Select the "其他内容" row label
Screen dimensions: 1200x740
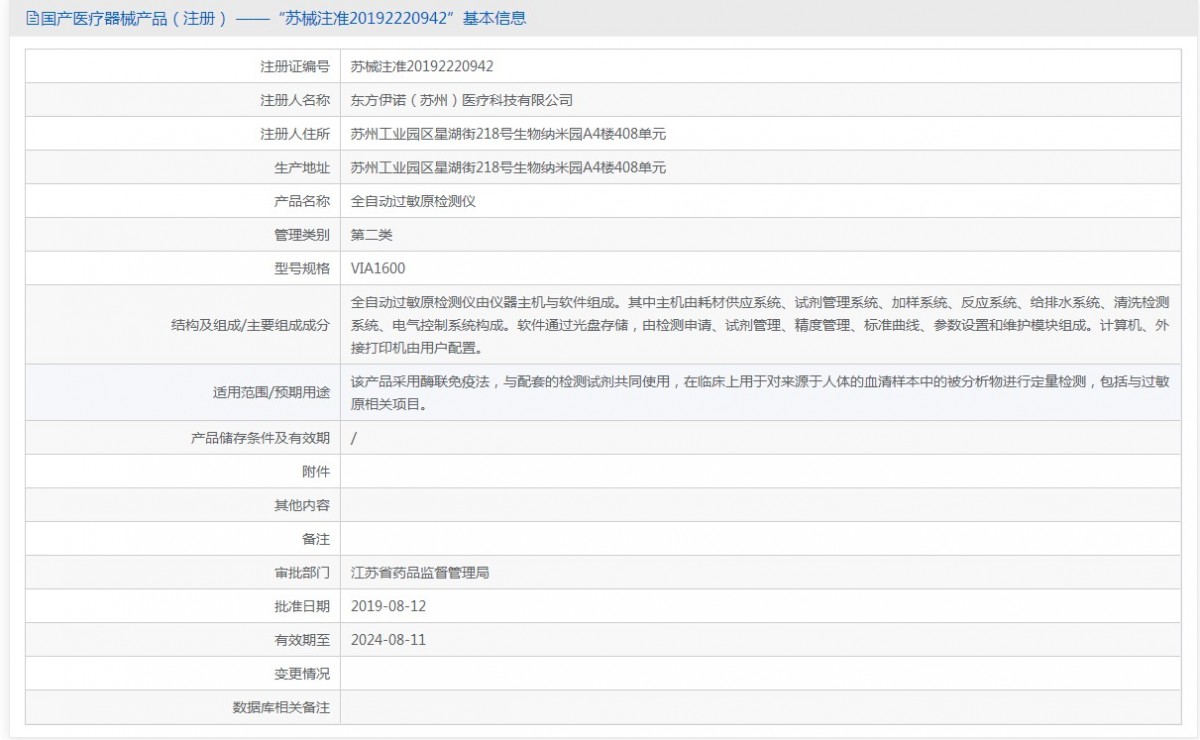click(302, 505)
